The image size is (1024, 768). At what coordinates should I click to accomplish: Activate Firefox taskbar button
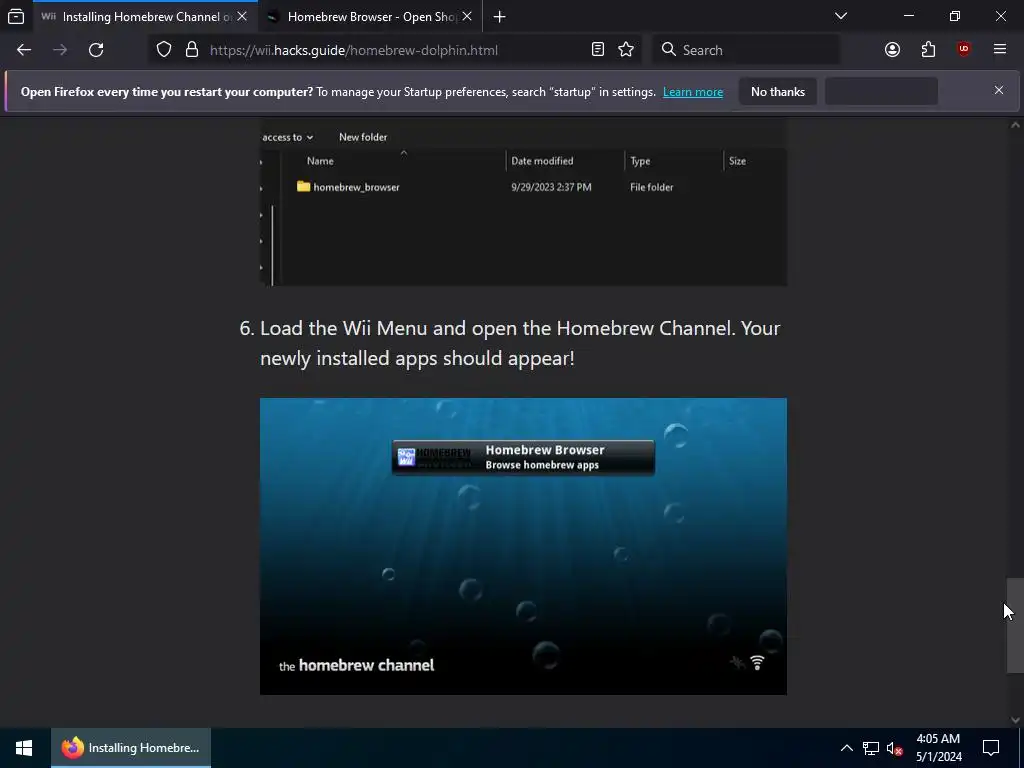point(131,748)
